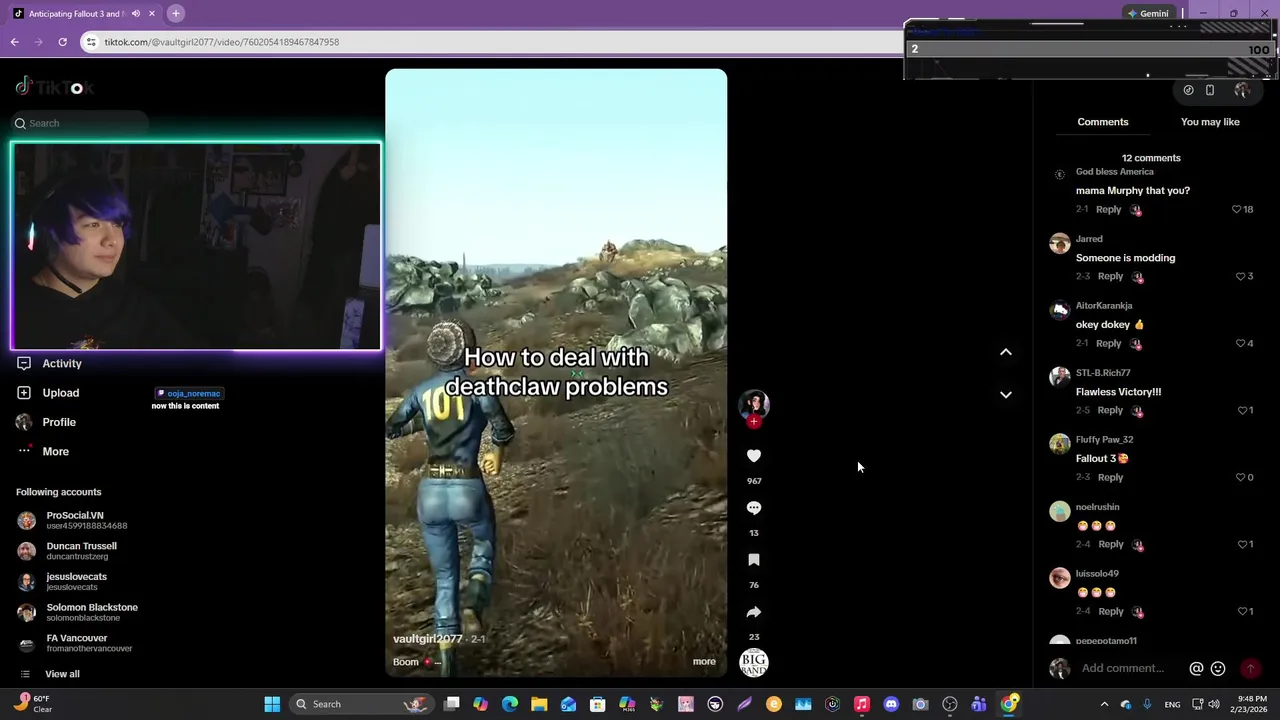Viewport: 1280px width, 720px height.
Task: Open a new browser tab
Action: pyautogui.click(x=175, y=13)
